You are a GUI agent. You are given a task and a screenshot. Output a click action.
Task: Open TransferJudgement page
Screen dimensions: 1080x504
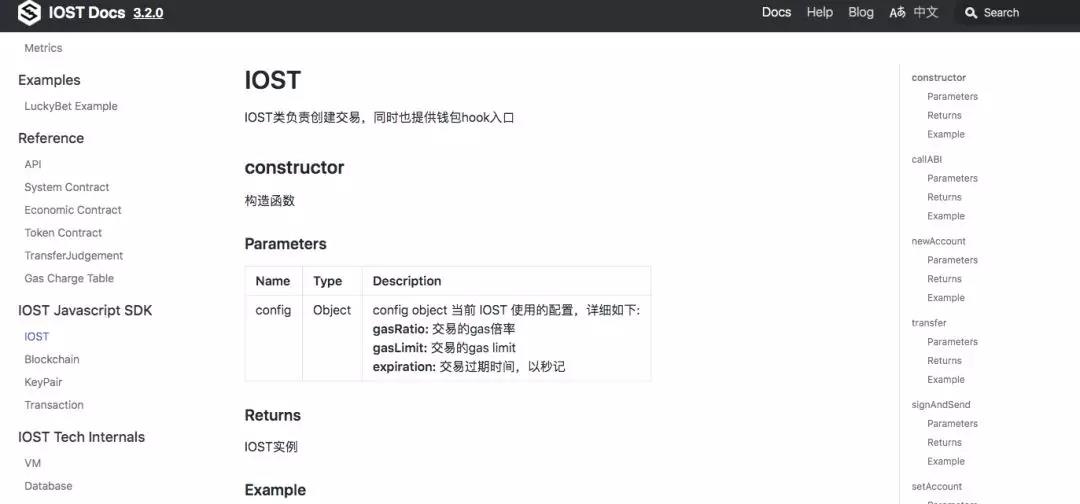(74, 255)
